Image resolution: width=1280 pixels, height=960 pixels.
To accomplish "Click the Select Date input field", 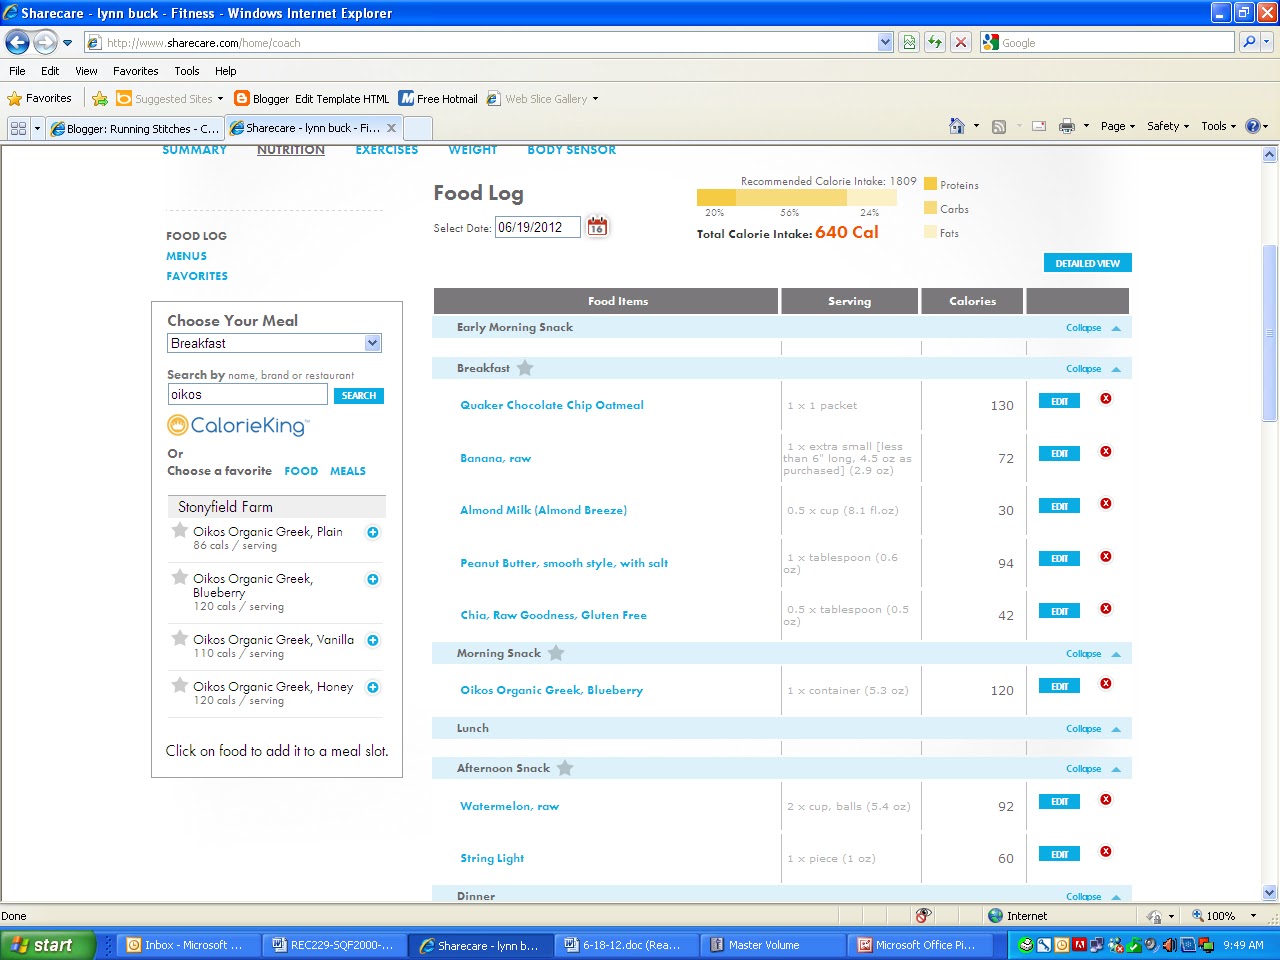I will click(x=537, y=227).
